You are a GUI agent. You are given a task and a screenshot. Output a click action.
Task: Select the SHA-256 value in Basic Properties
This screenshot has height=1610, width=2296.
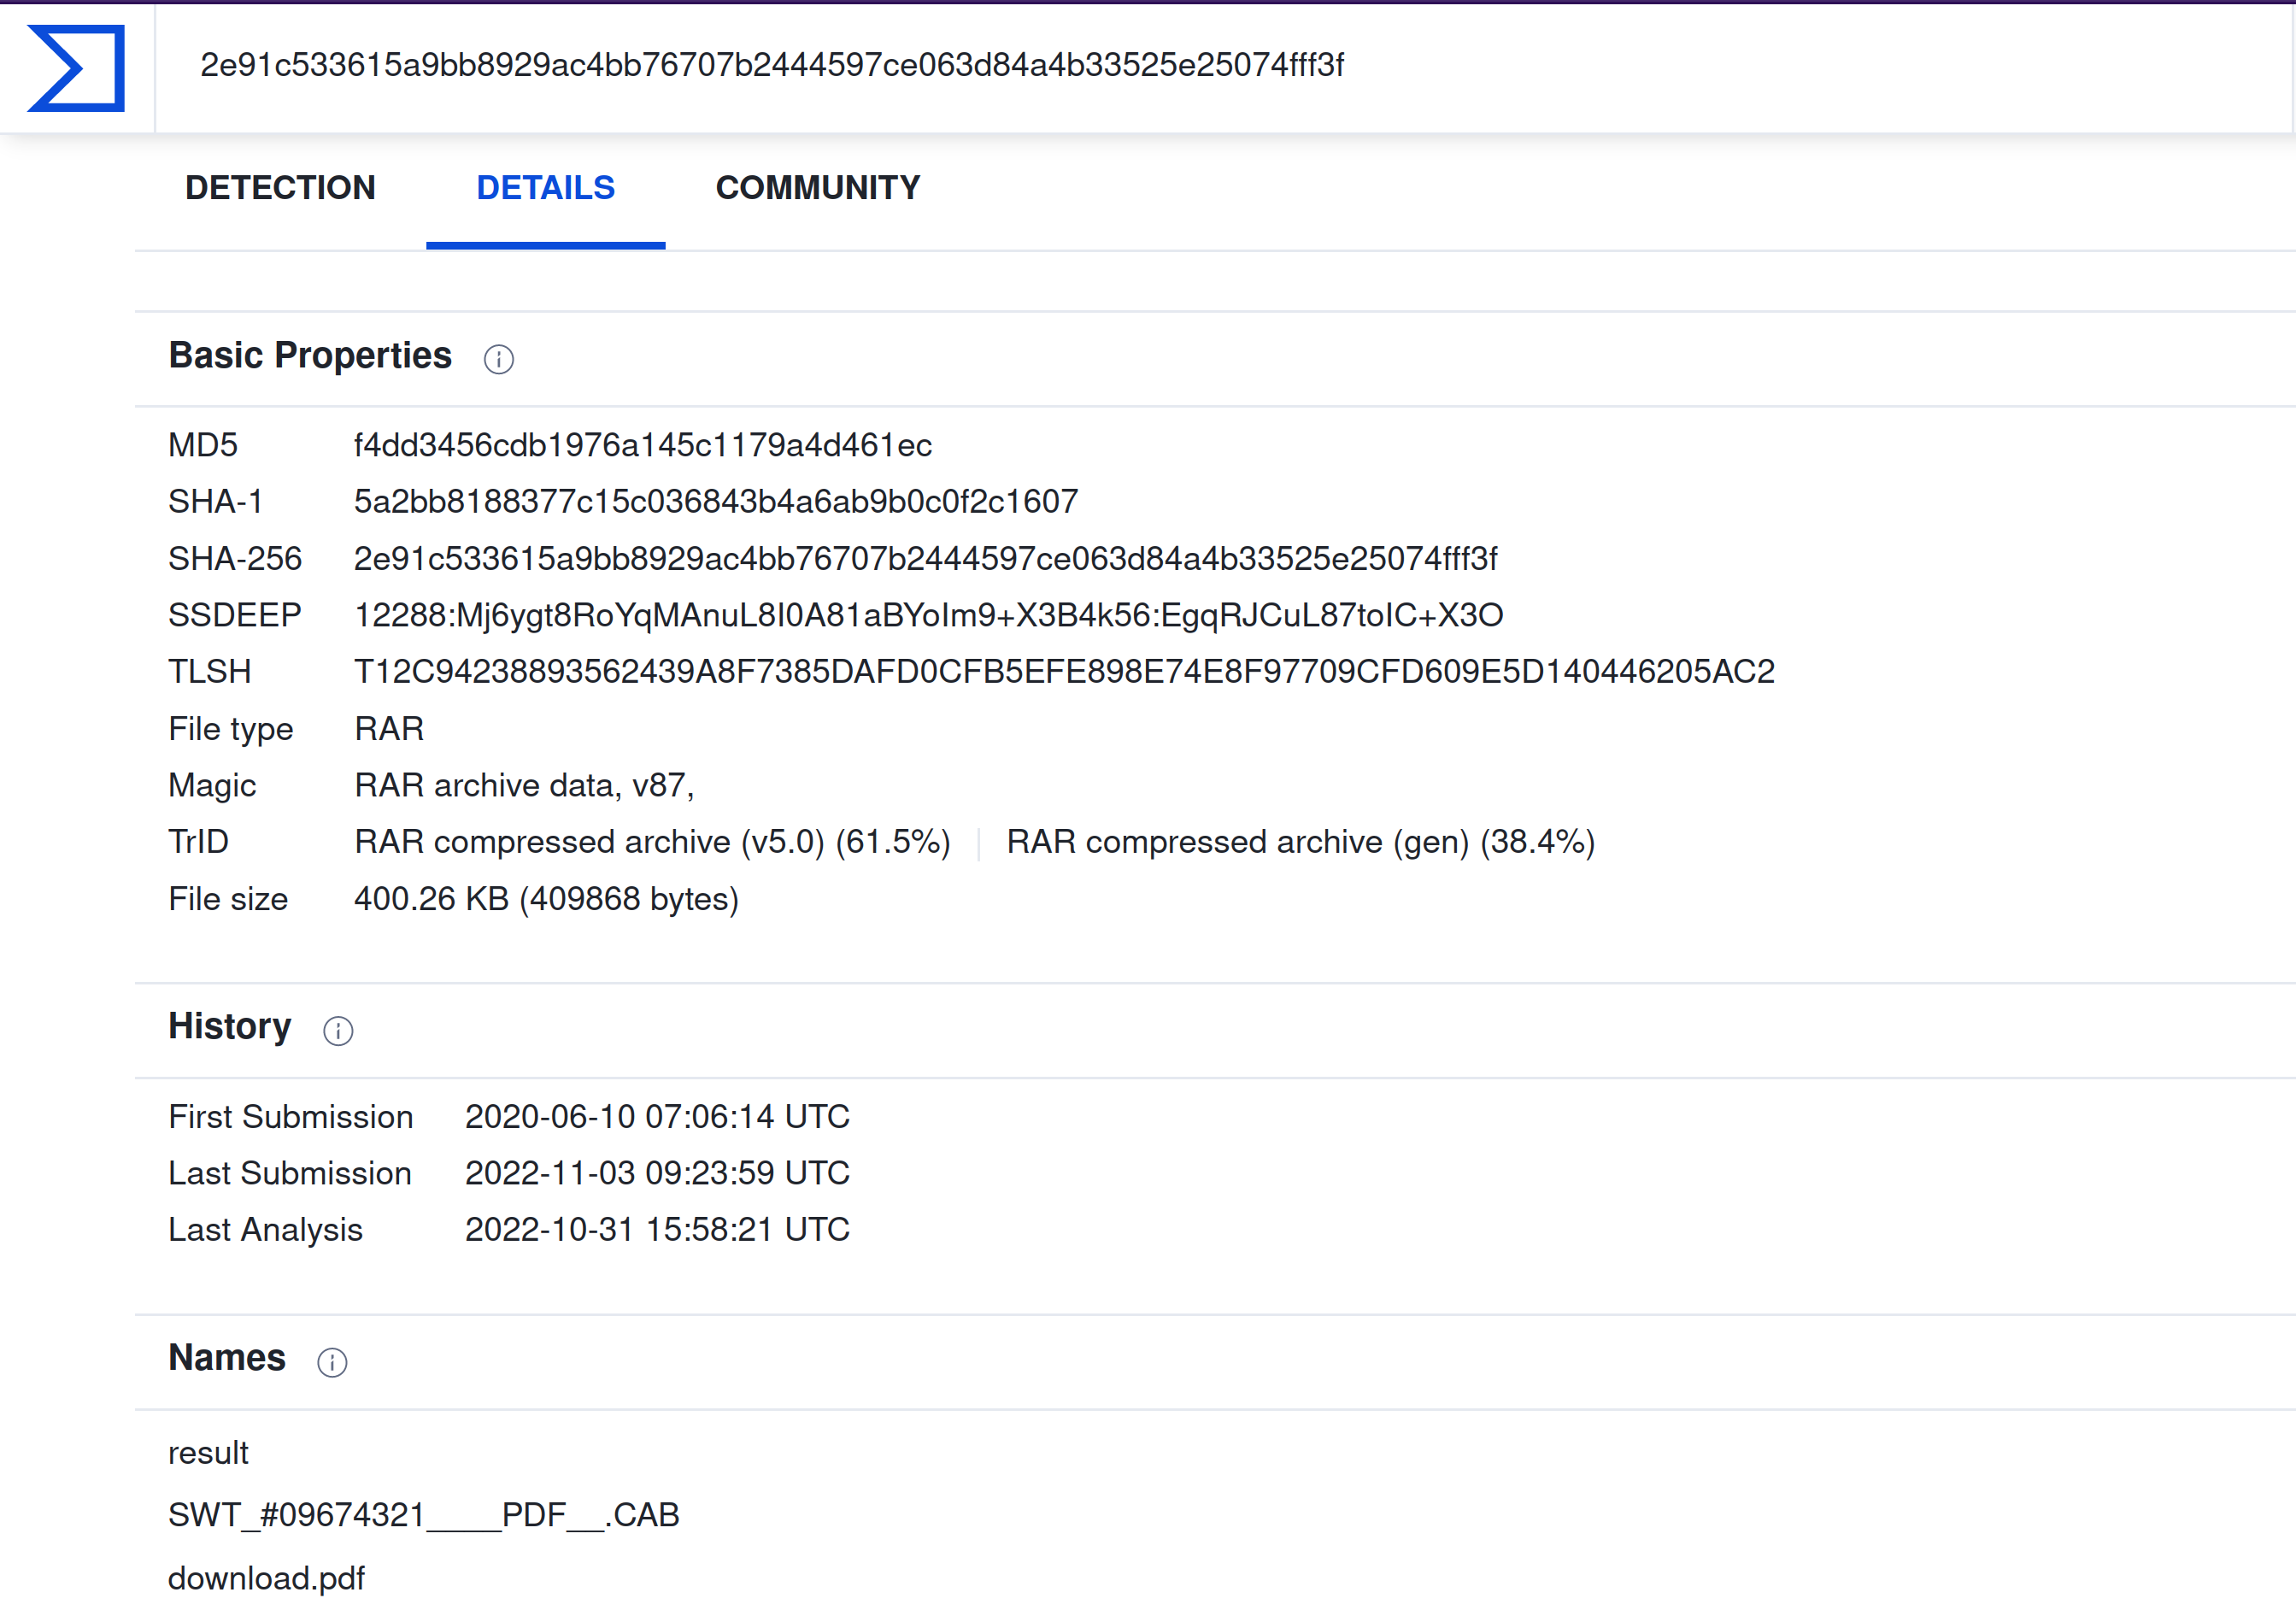point(926,558)
